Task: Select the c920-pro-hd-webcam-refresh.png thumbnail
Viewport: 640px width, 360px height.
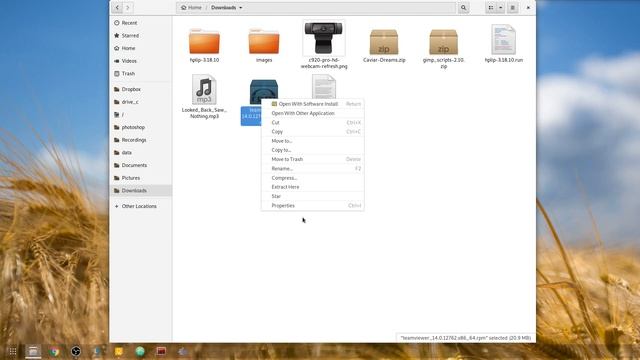Action: pyautogui.click(x=324, y=38)
